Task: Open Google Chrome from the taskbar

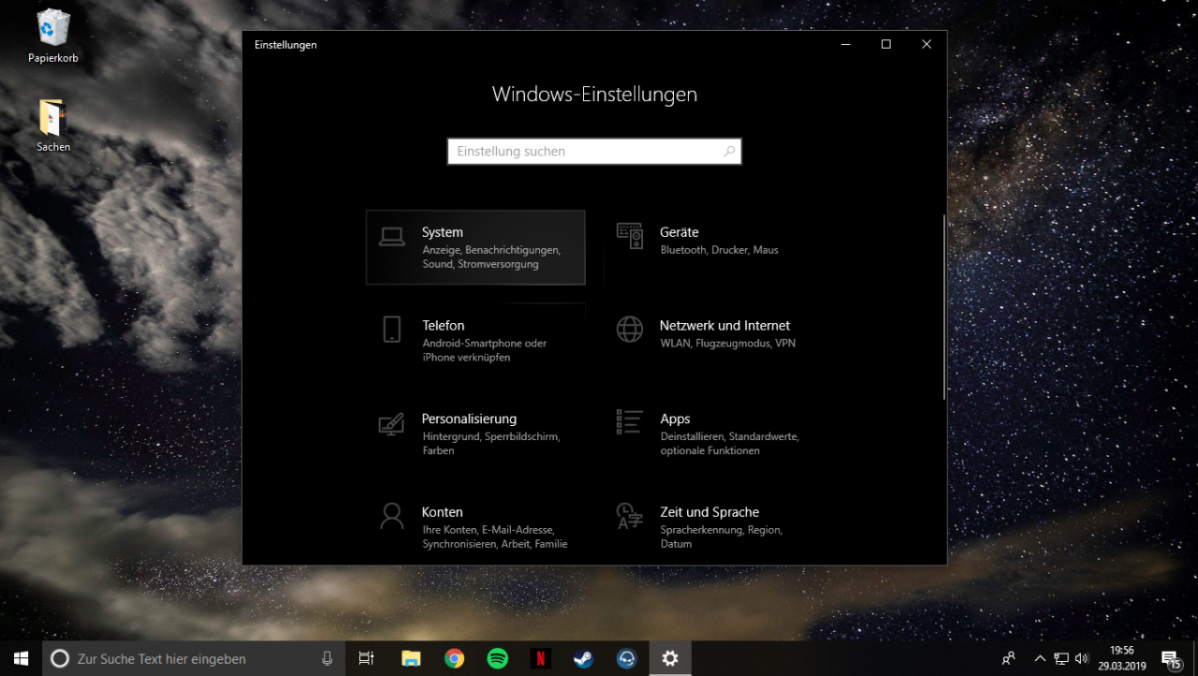Action: 455,658
